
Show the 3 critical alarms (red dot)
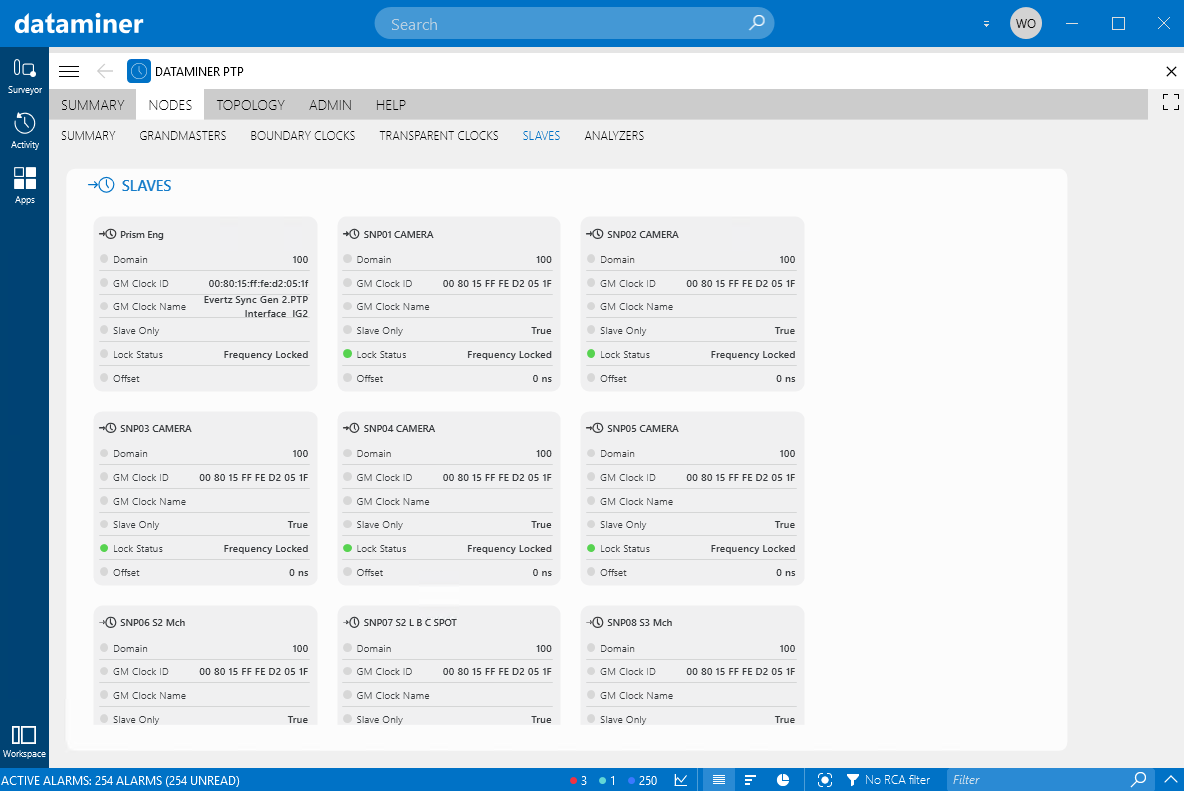pyautogui.click(x=578, y=780)
